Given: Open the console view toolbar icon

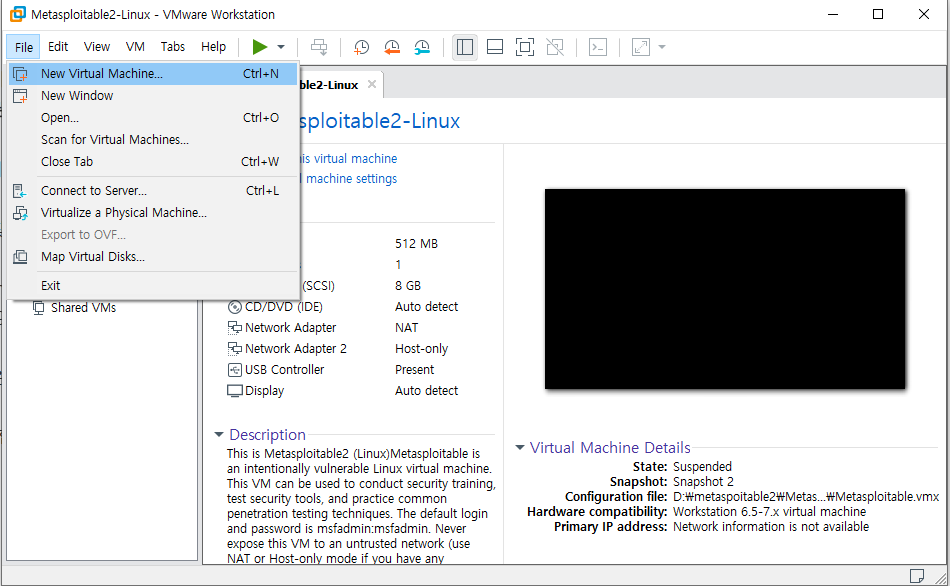Looking at the screenshot, I should (x=598, y=47).
